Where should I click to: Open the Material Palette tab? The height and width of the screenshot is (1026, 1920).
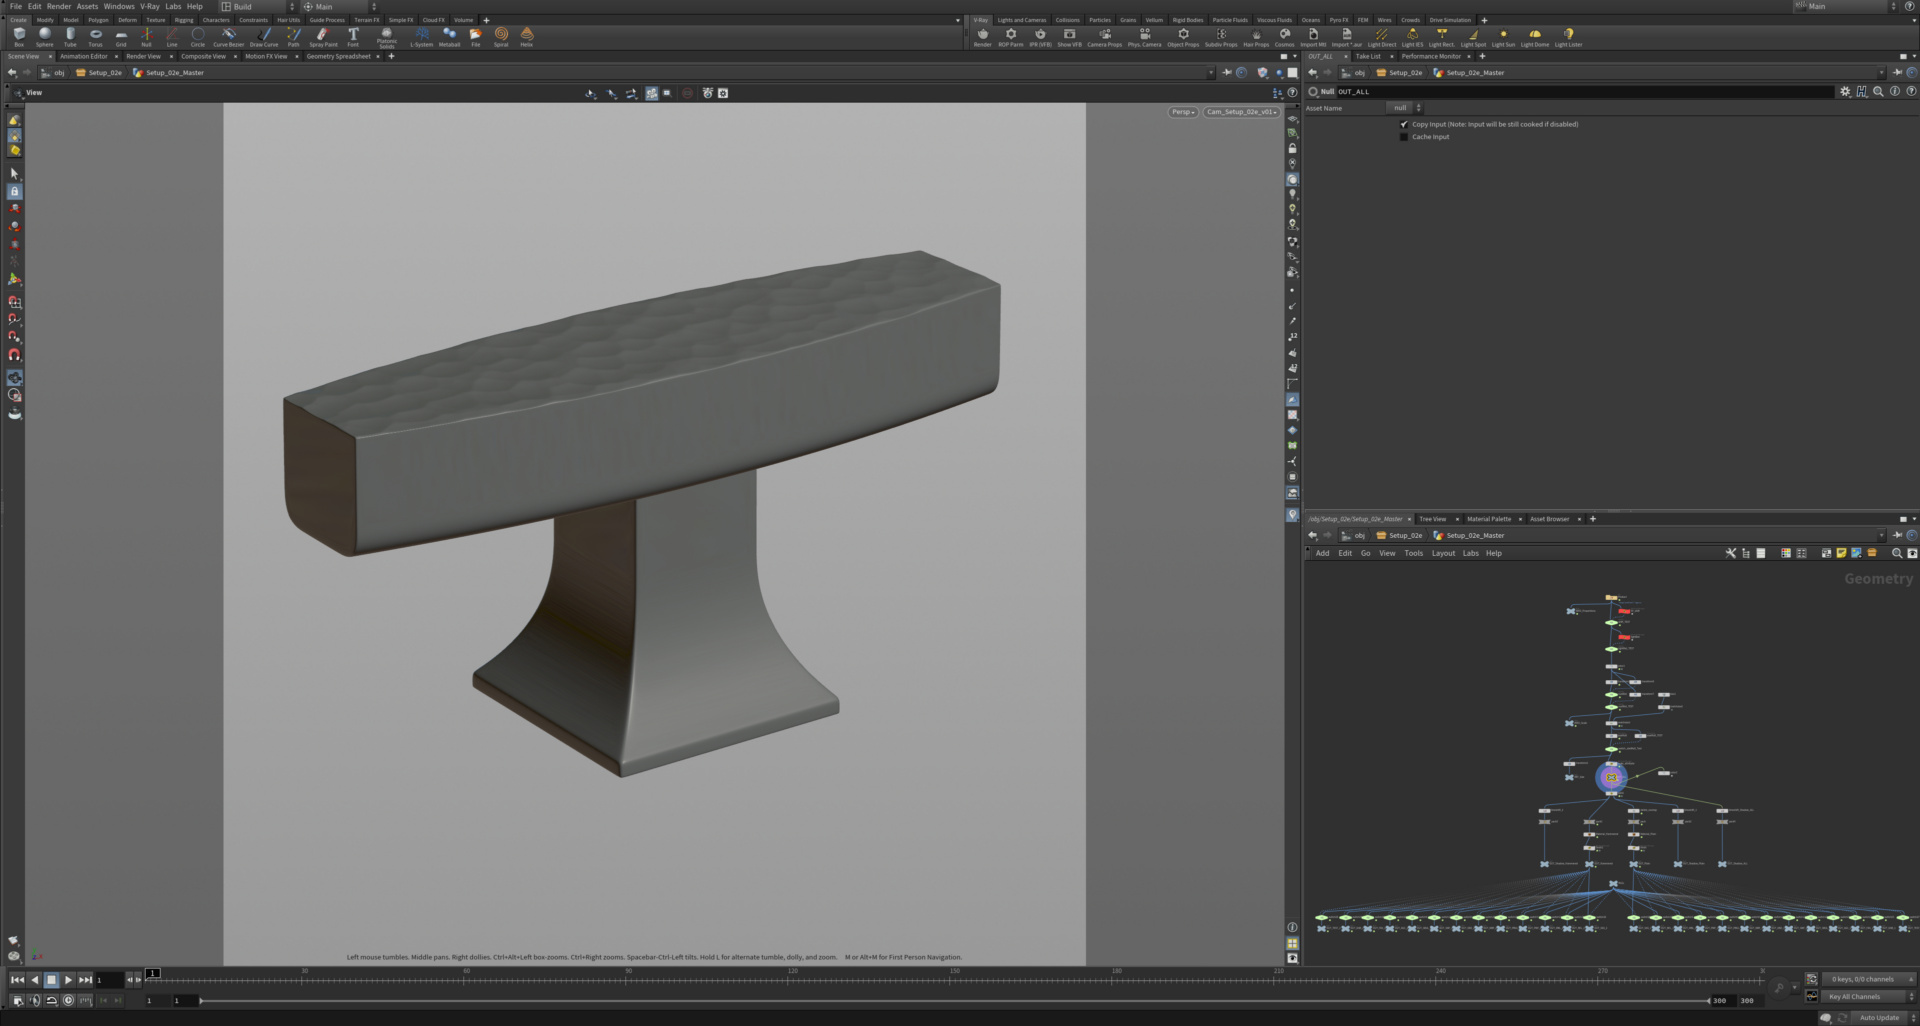[1489, 519]
